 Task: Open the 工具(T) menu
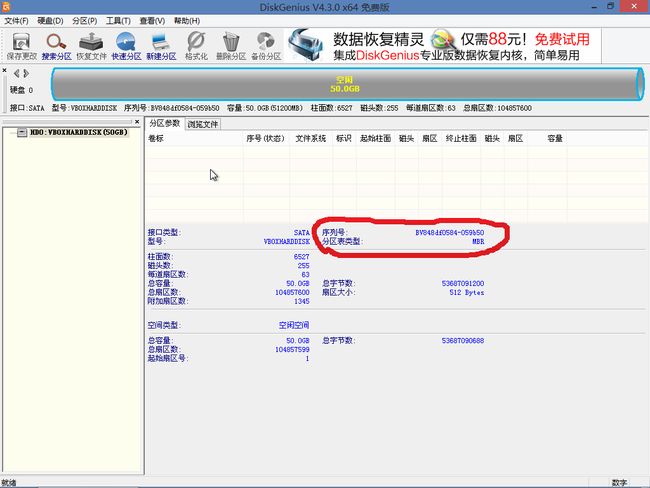tap(118, 21)
